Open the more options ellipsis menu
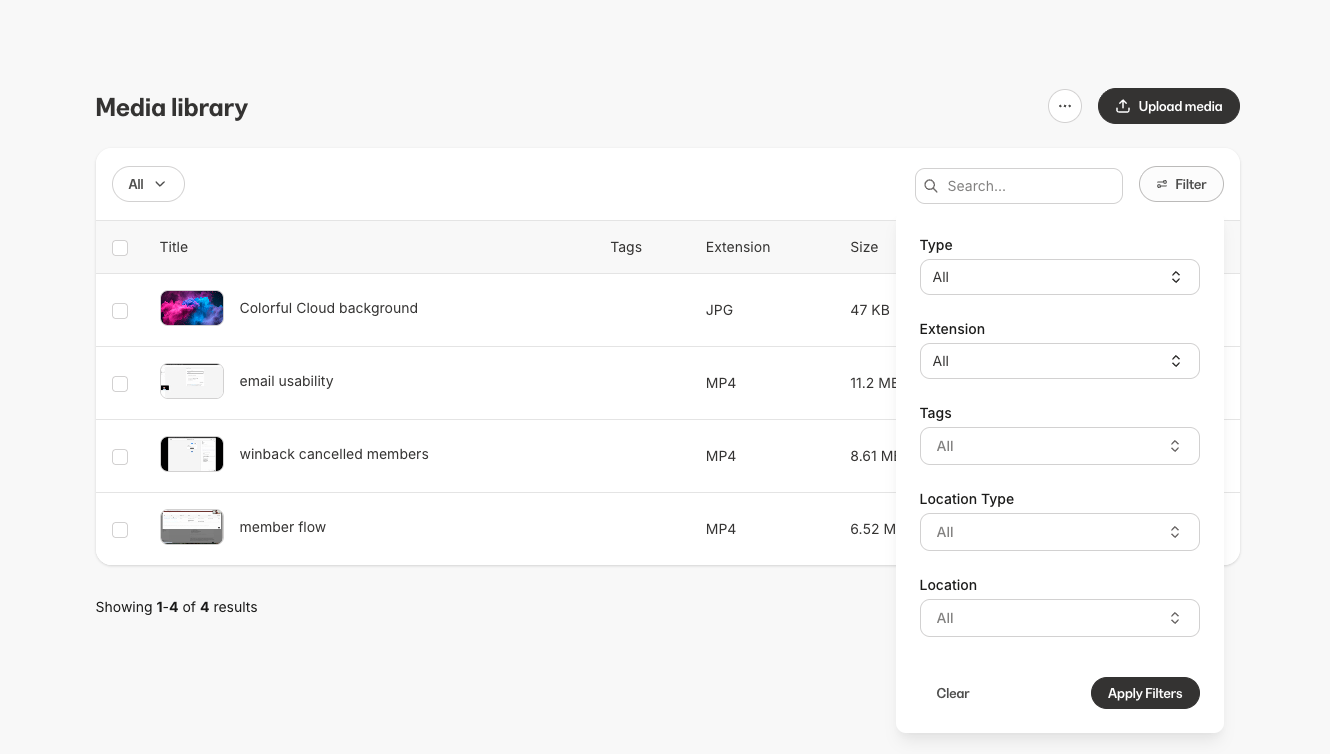The width and height of the screenshot is (1330, 754). 1065,106
